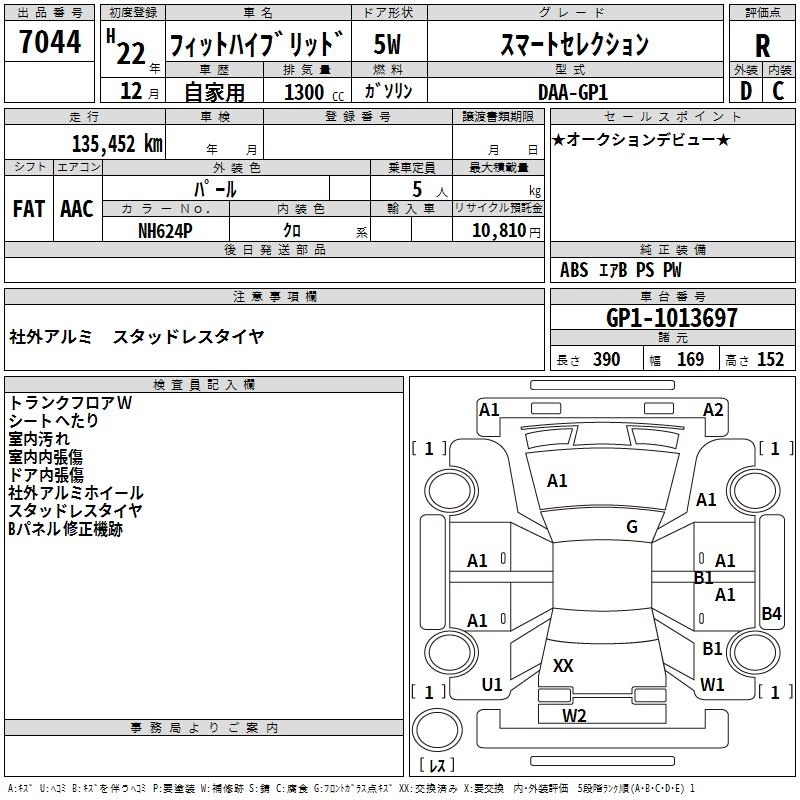Select the grade スマートセレクション

(x=574, y=44)
